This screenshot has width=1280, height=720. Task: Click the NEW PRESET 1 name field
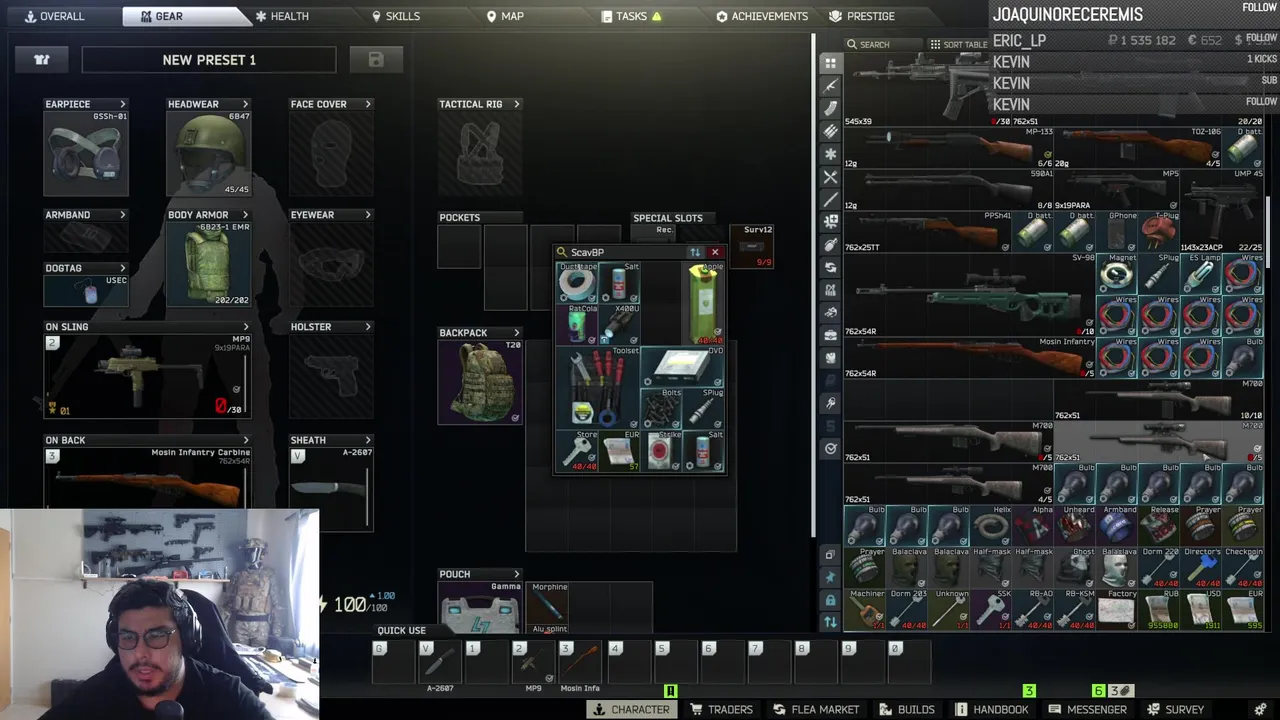click(209, 60)
